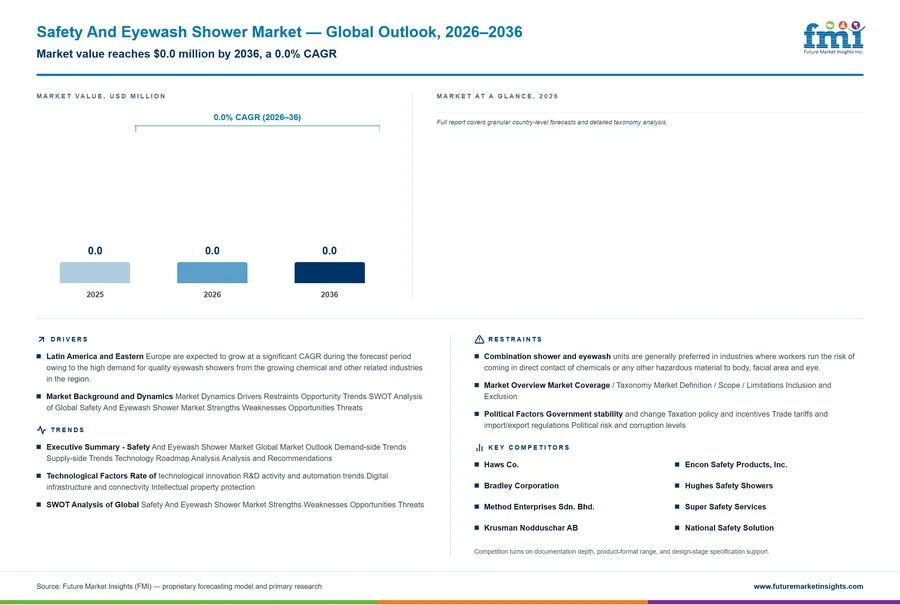
Task: Click the 'Competition turns on documentation depth' footnote
Action: coord(622,552)
